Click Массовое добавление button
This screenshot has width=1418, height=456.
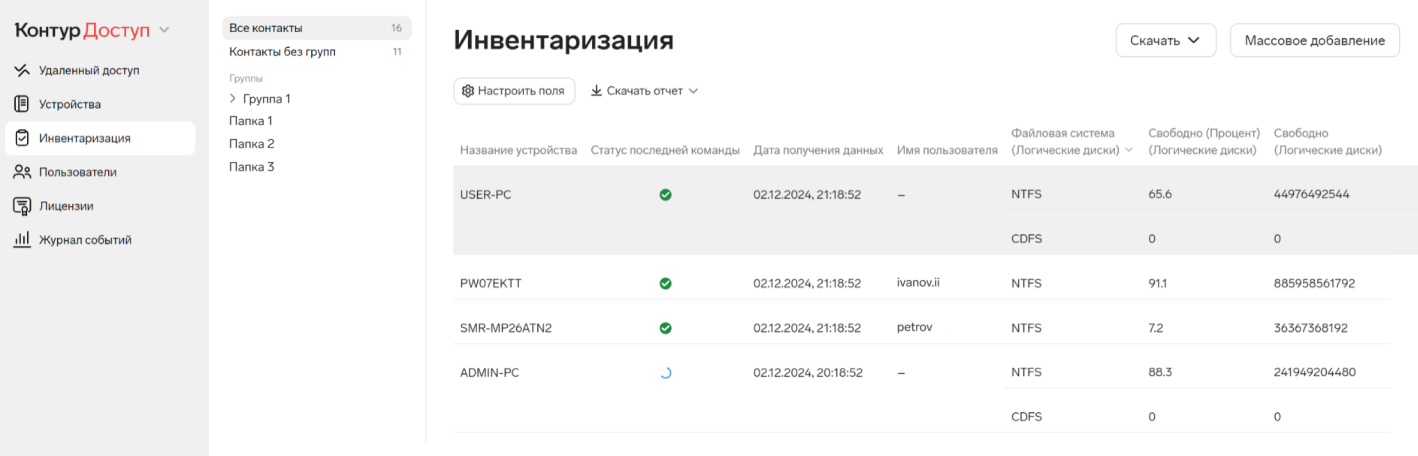pyautogui.click(x=1315, y=41)
